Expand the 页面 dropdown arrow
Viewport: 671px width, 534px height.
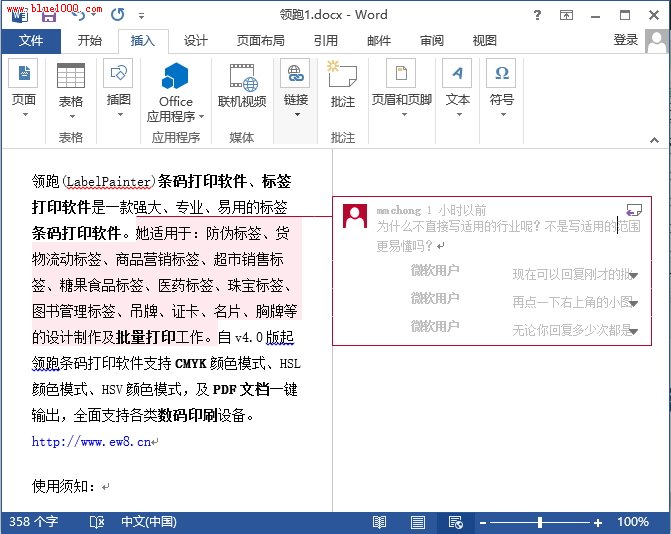click(25, 115)
